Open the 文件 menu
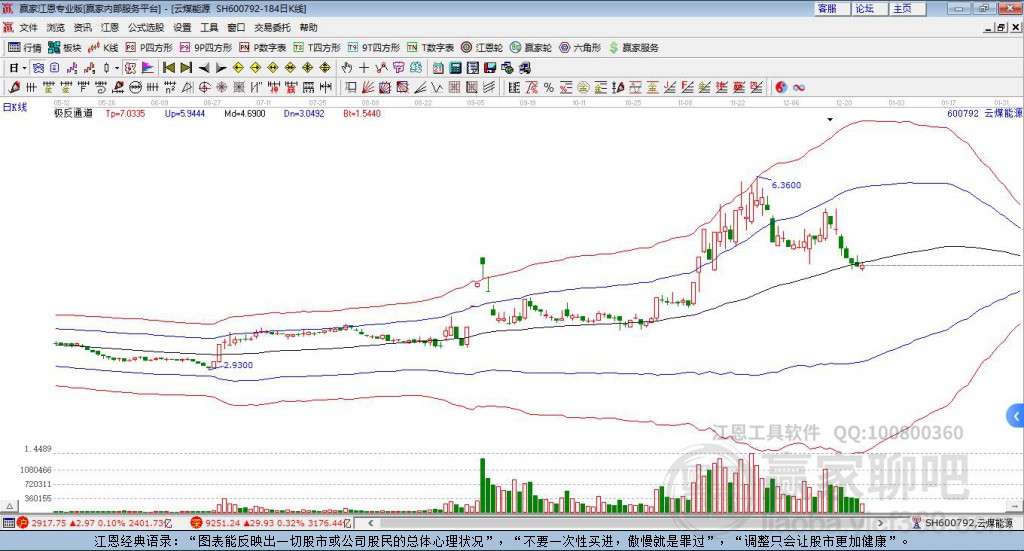1024x551 pixels. 29,27
